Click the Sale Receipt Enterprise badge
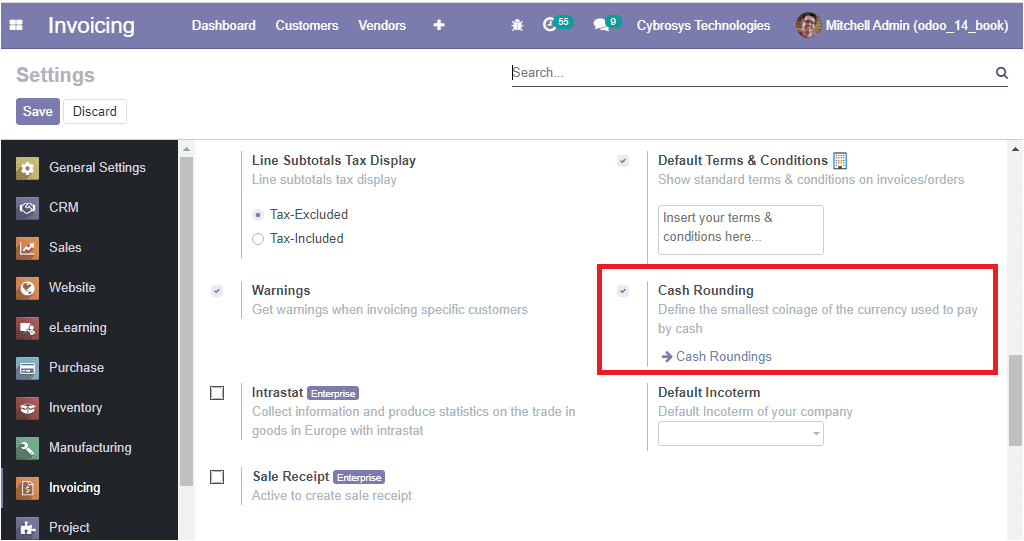The width and height of the screenshot is (1024, 541). coord(359,478)
